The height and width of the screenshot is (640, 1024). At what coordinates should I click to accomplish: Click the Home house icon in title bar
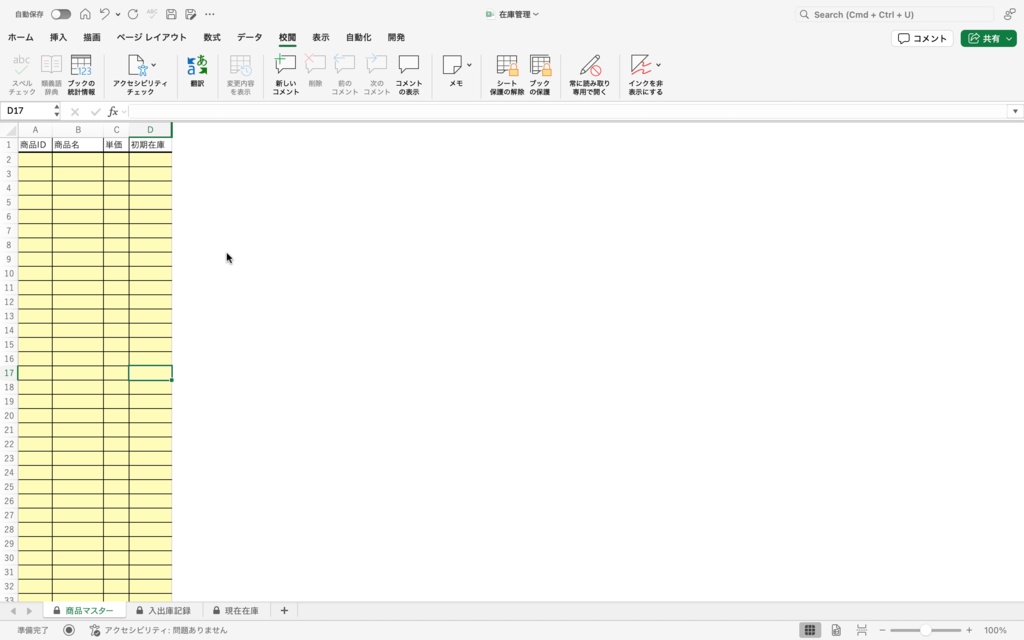pyautogui.click(x=85, y=14)
